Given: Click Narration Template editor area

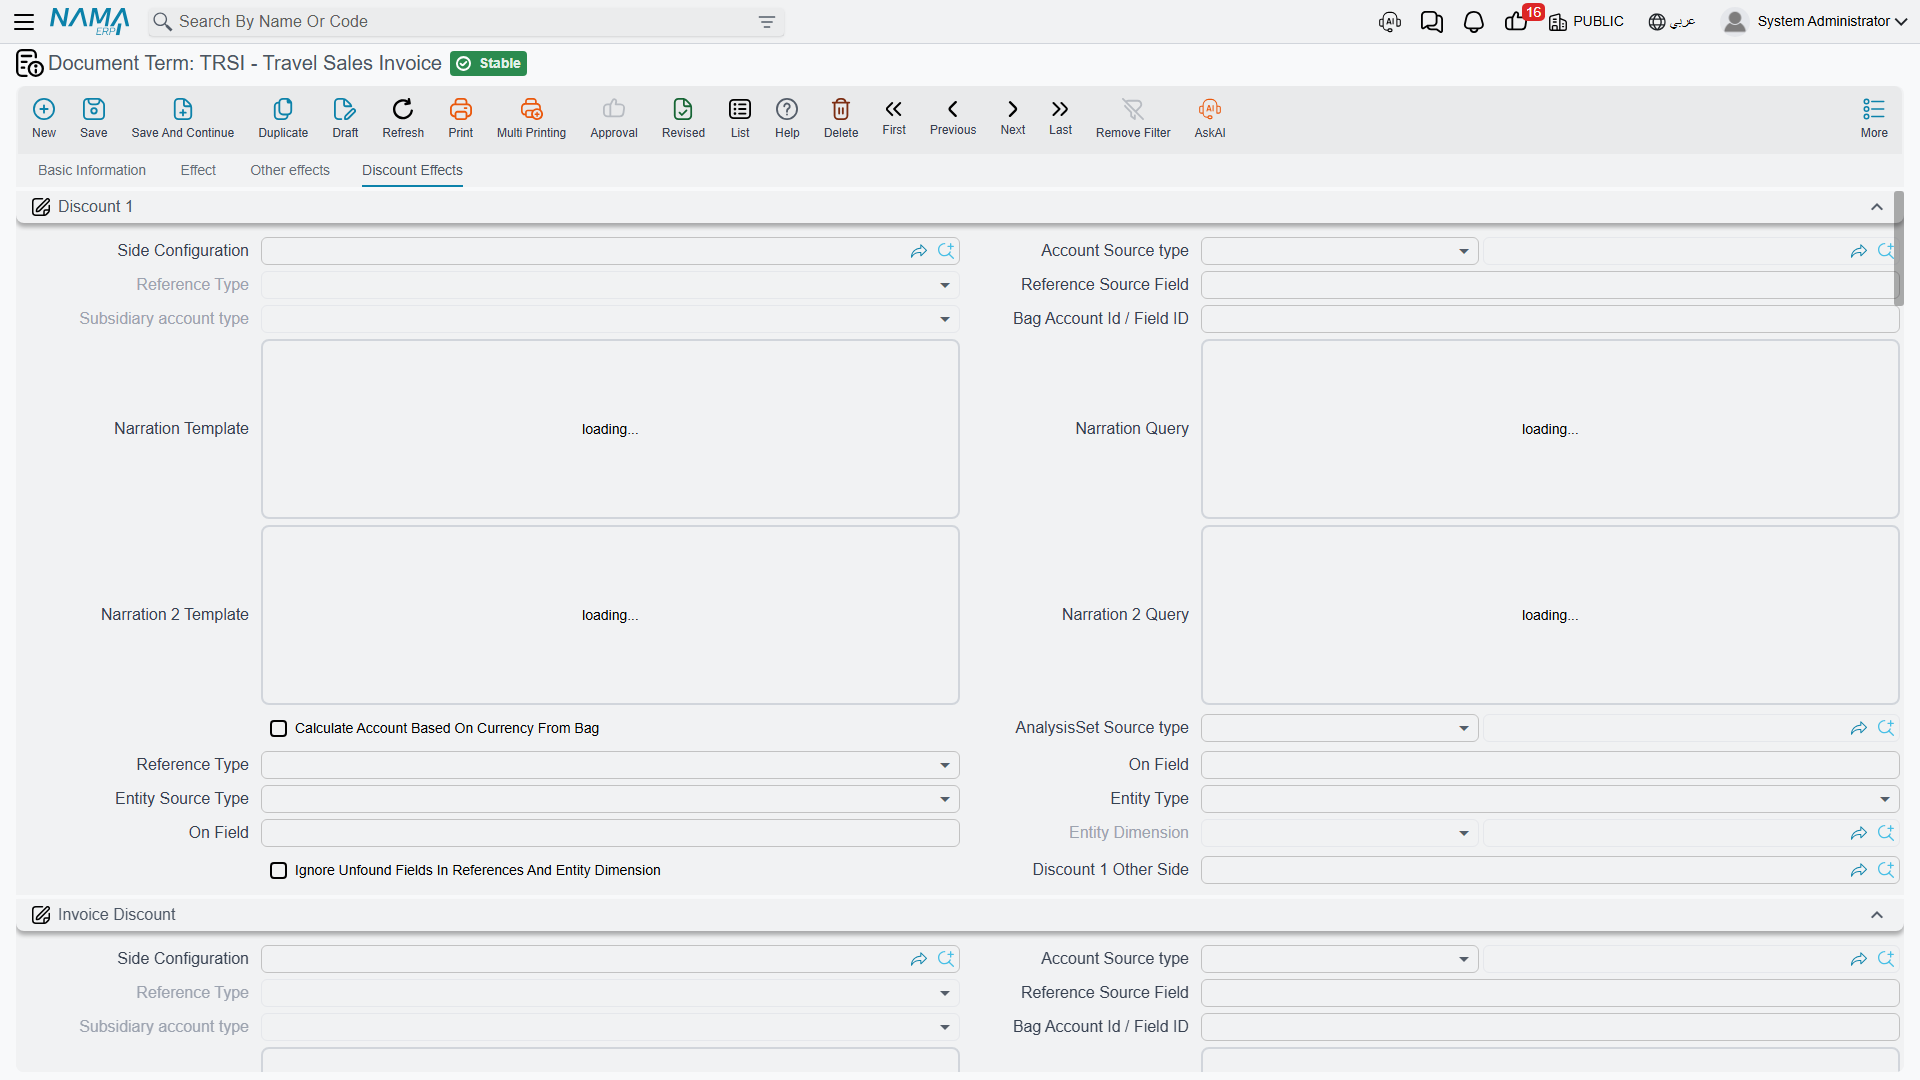Looking at the screenshot, I should click(x=610, y=429).
